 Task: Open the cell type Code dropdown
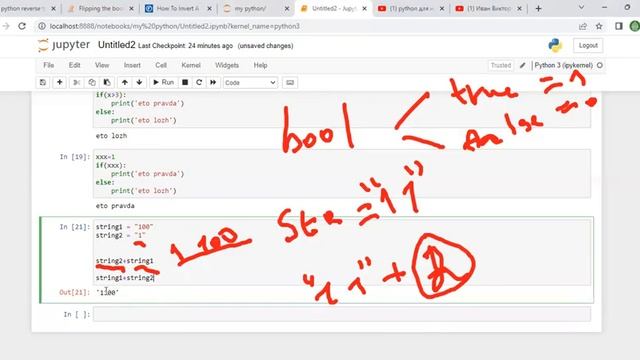point(250,82)
